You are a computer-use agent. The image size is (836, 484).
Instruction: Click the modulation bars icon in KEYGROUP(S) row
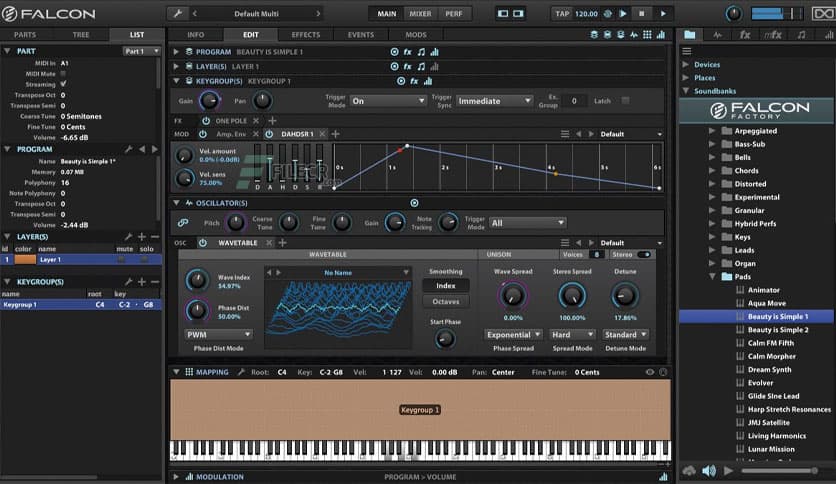pos(428,81)
